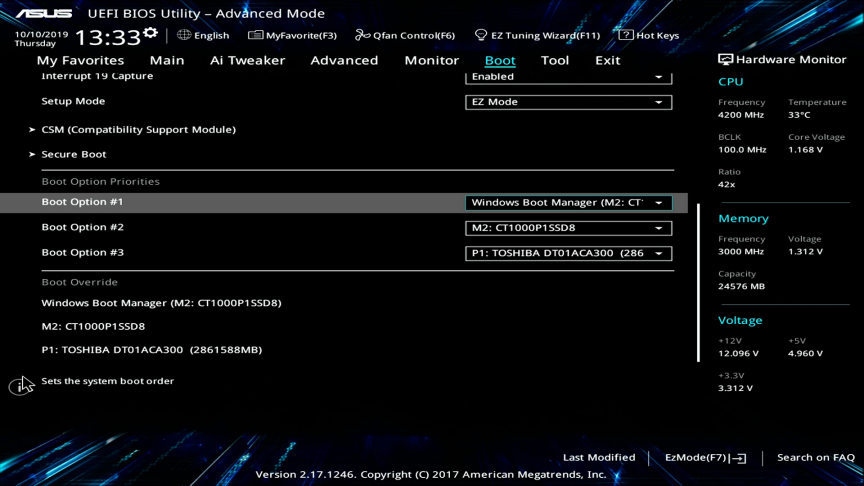
Task: Go to the Advanced tab
Action: point(344,60)
